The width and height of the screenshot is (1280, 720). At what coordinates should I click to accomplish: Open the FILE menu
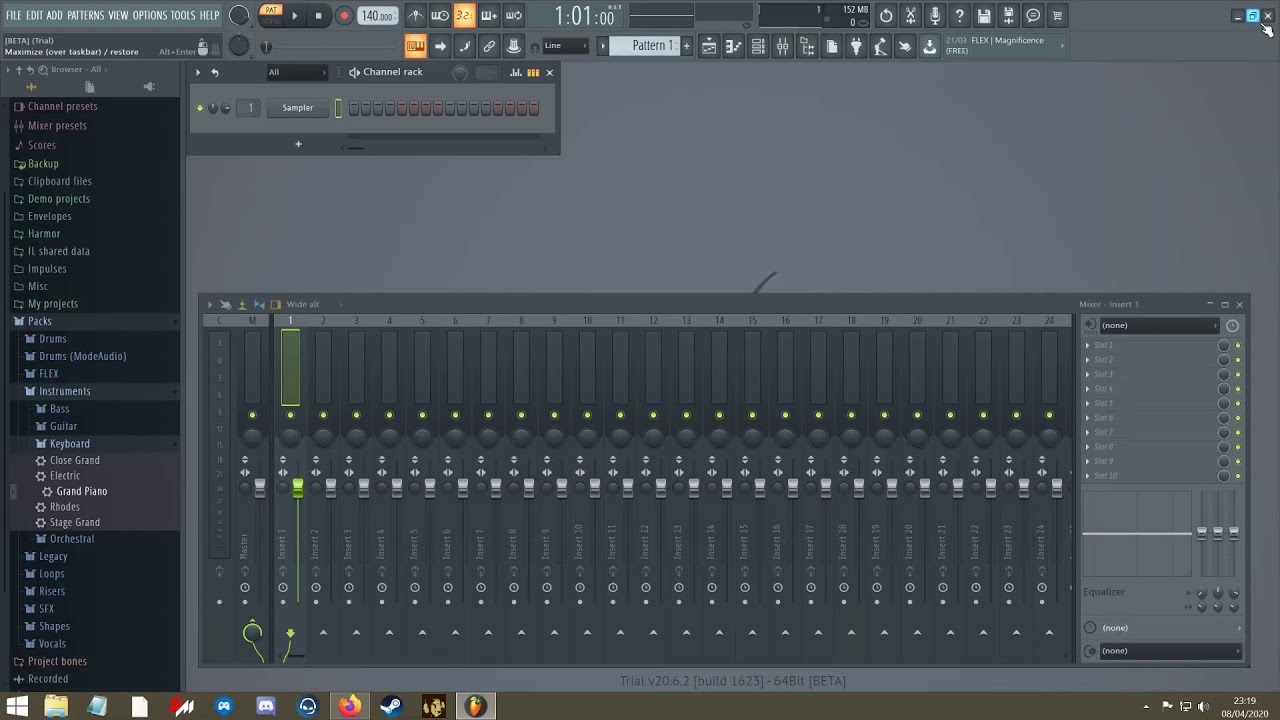[14, 15]
